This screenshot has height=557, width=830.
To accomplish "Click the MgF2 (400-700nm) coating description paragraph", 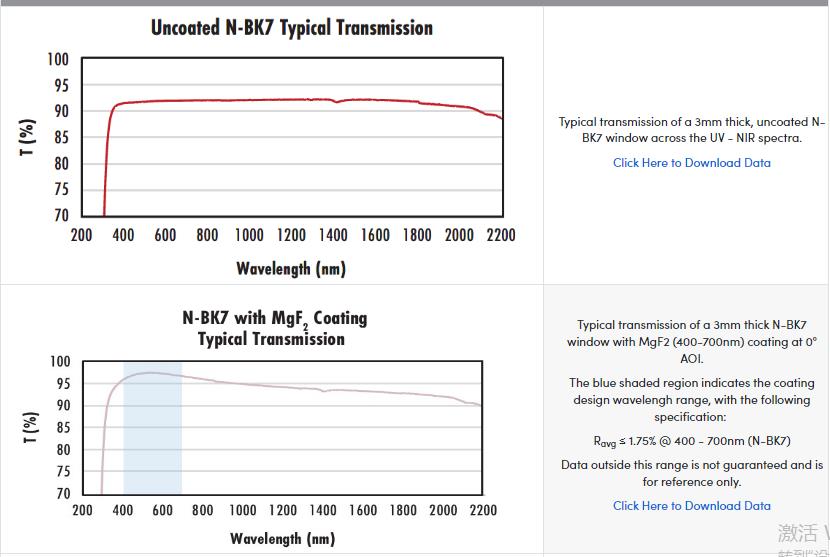I will 691,341.
